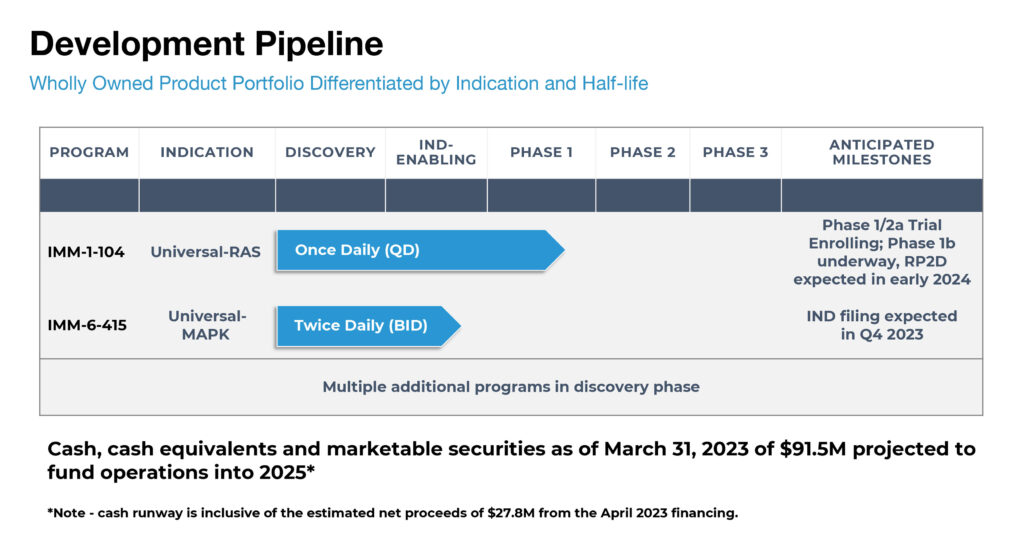This screenshot has width=1024, height=540.
Task: Click the PHASE 2 column header
Action: 642,152
